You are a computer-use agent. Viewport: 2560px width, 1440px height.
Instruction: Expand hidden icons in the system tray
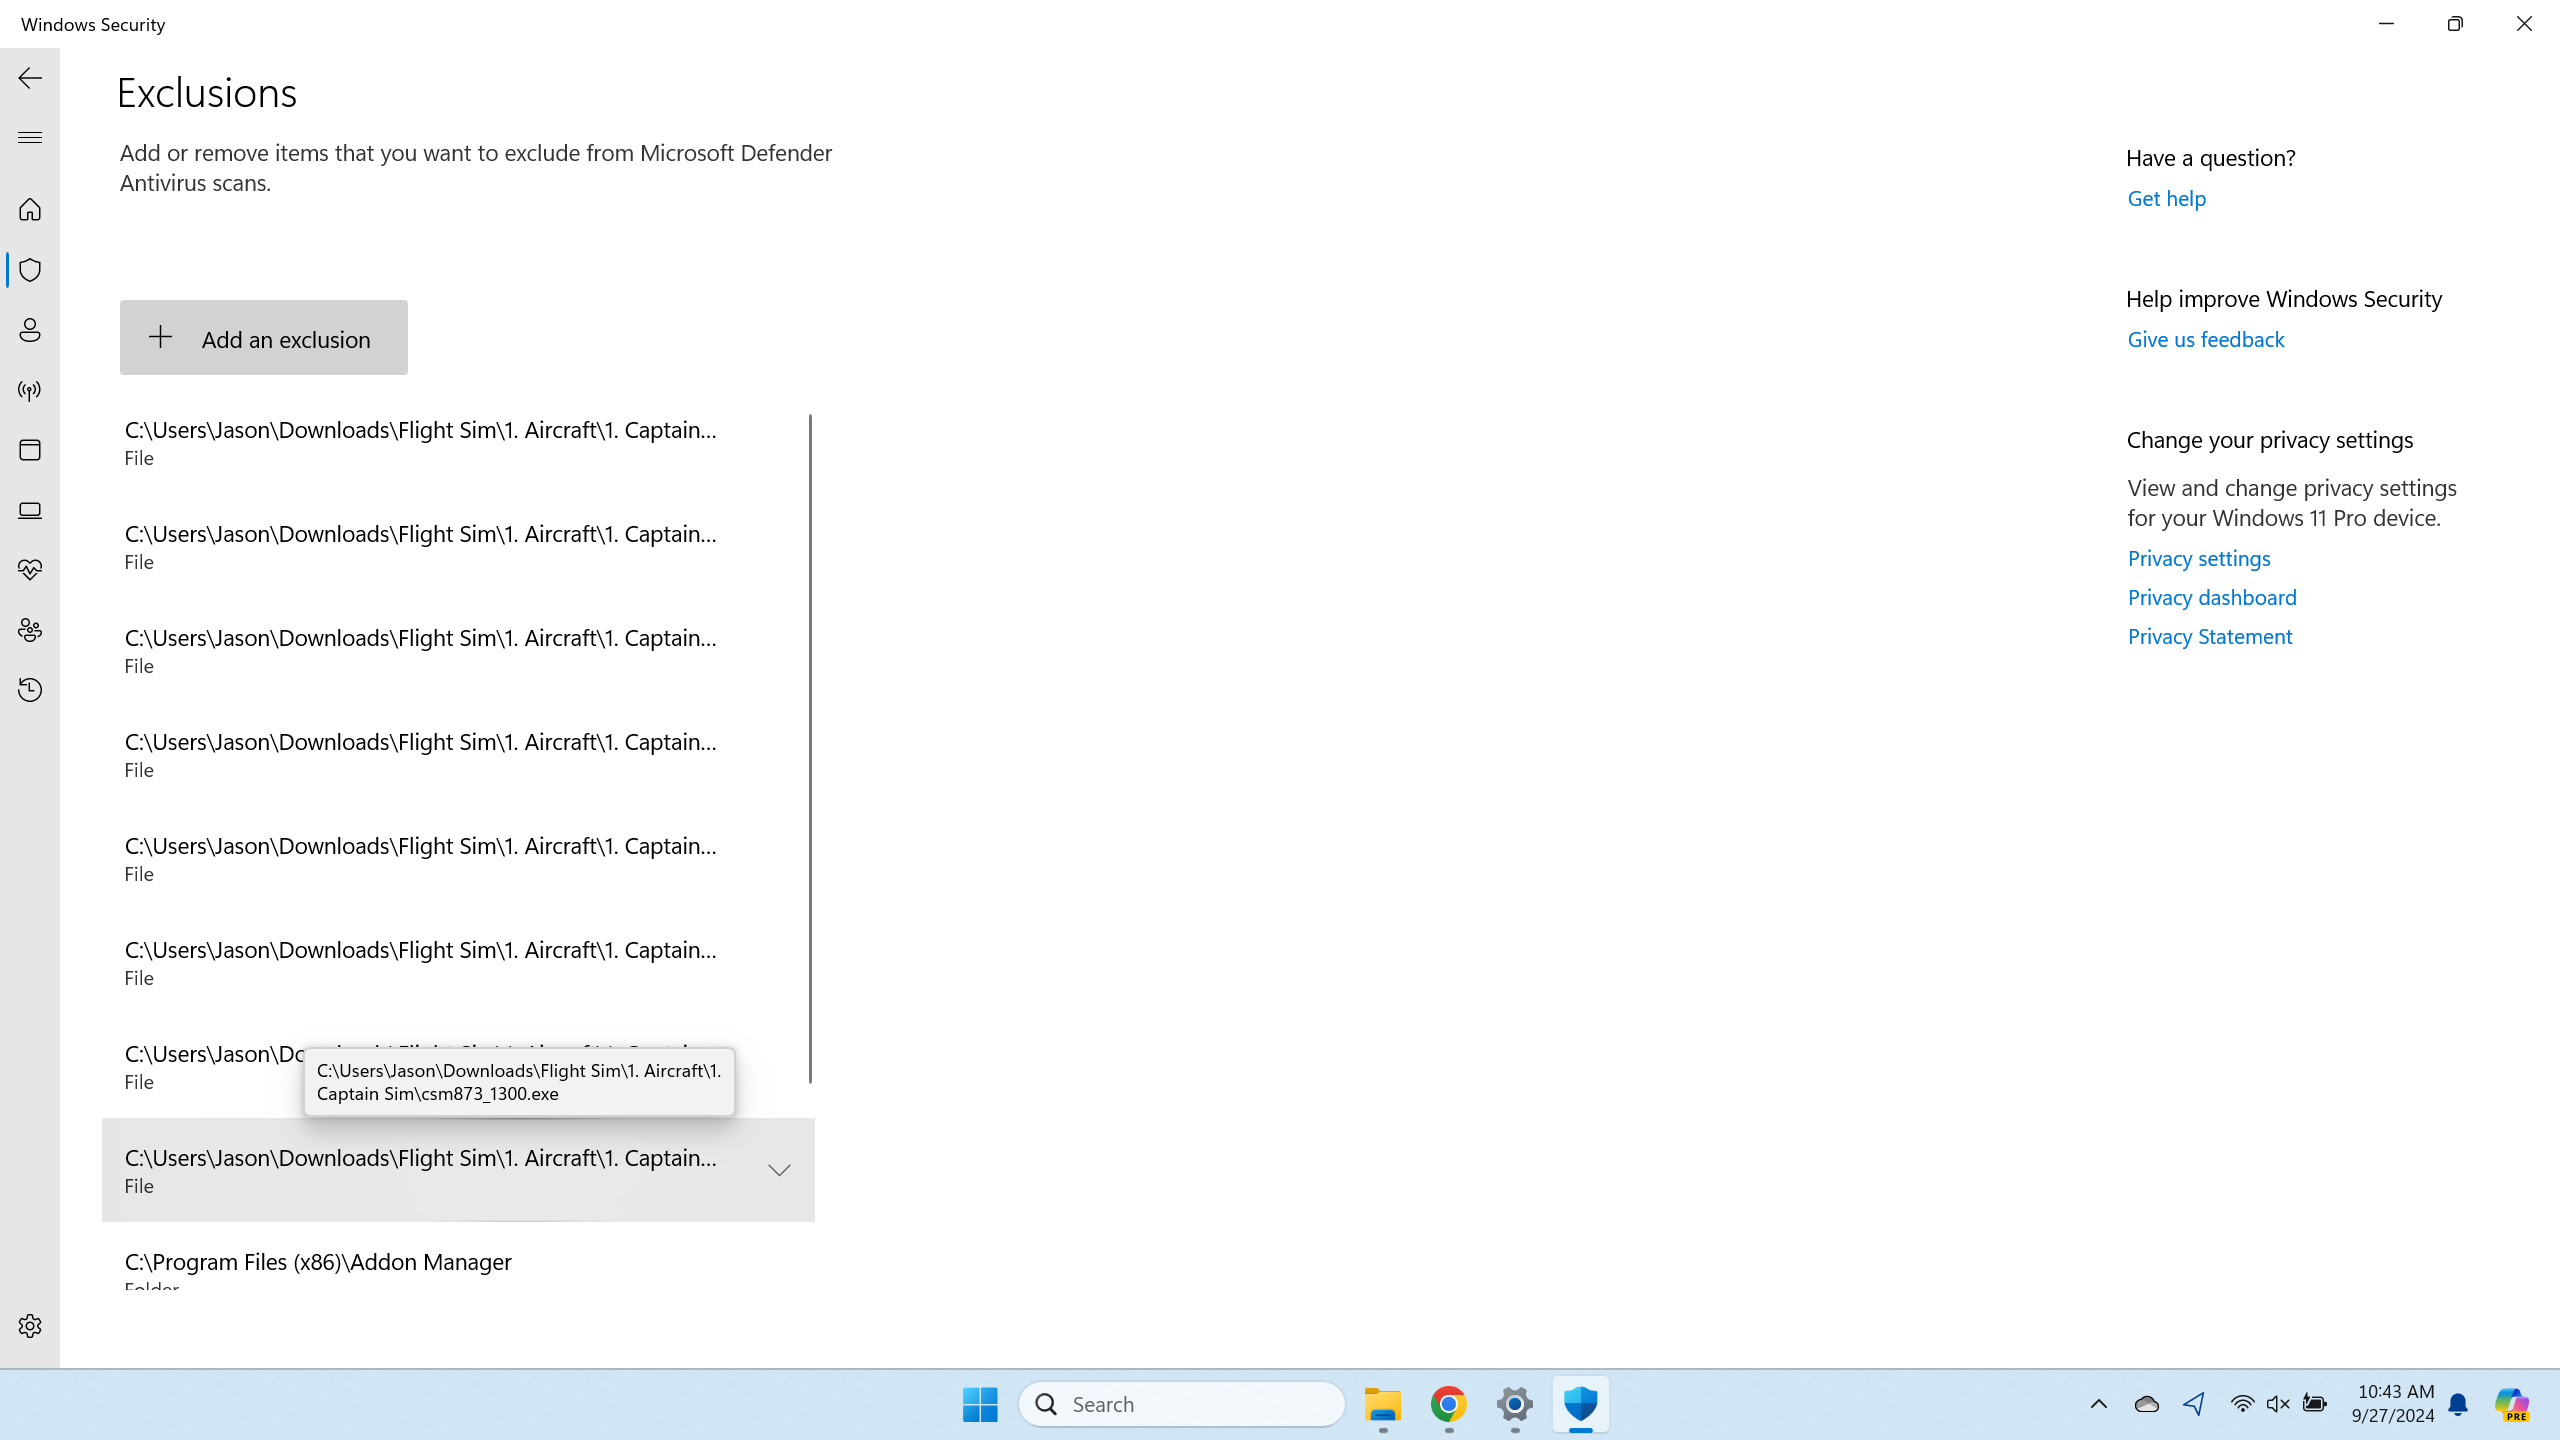tap(2097, 1403)
